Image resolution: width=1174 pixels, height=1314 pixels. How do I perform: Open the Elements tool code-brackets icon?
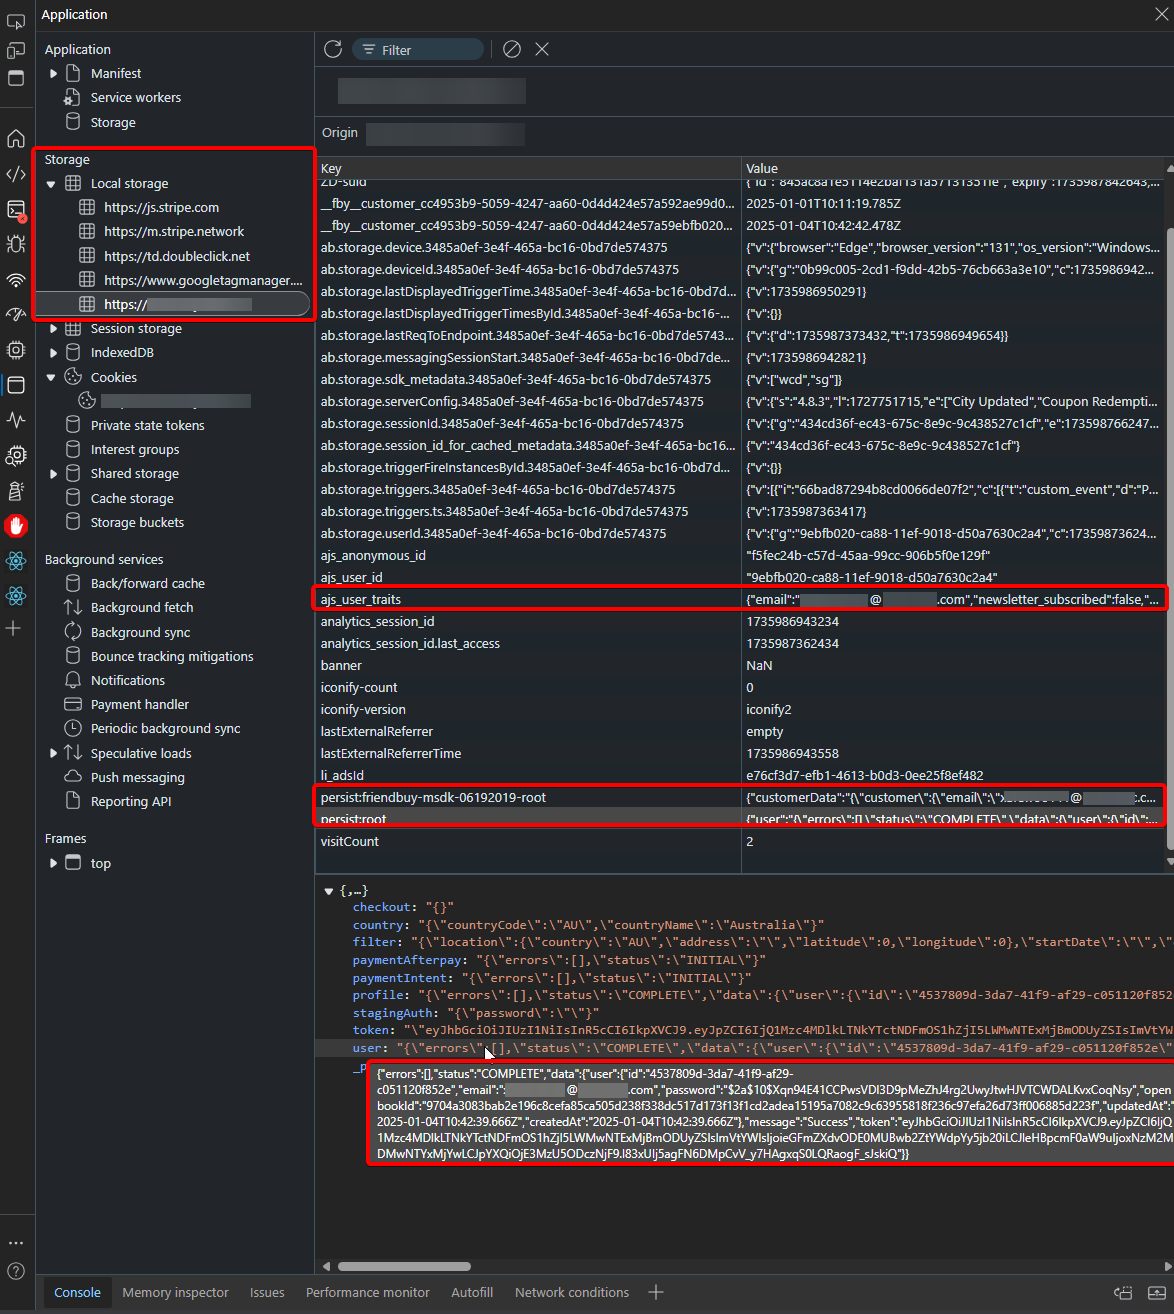(16, 174)
